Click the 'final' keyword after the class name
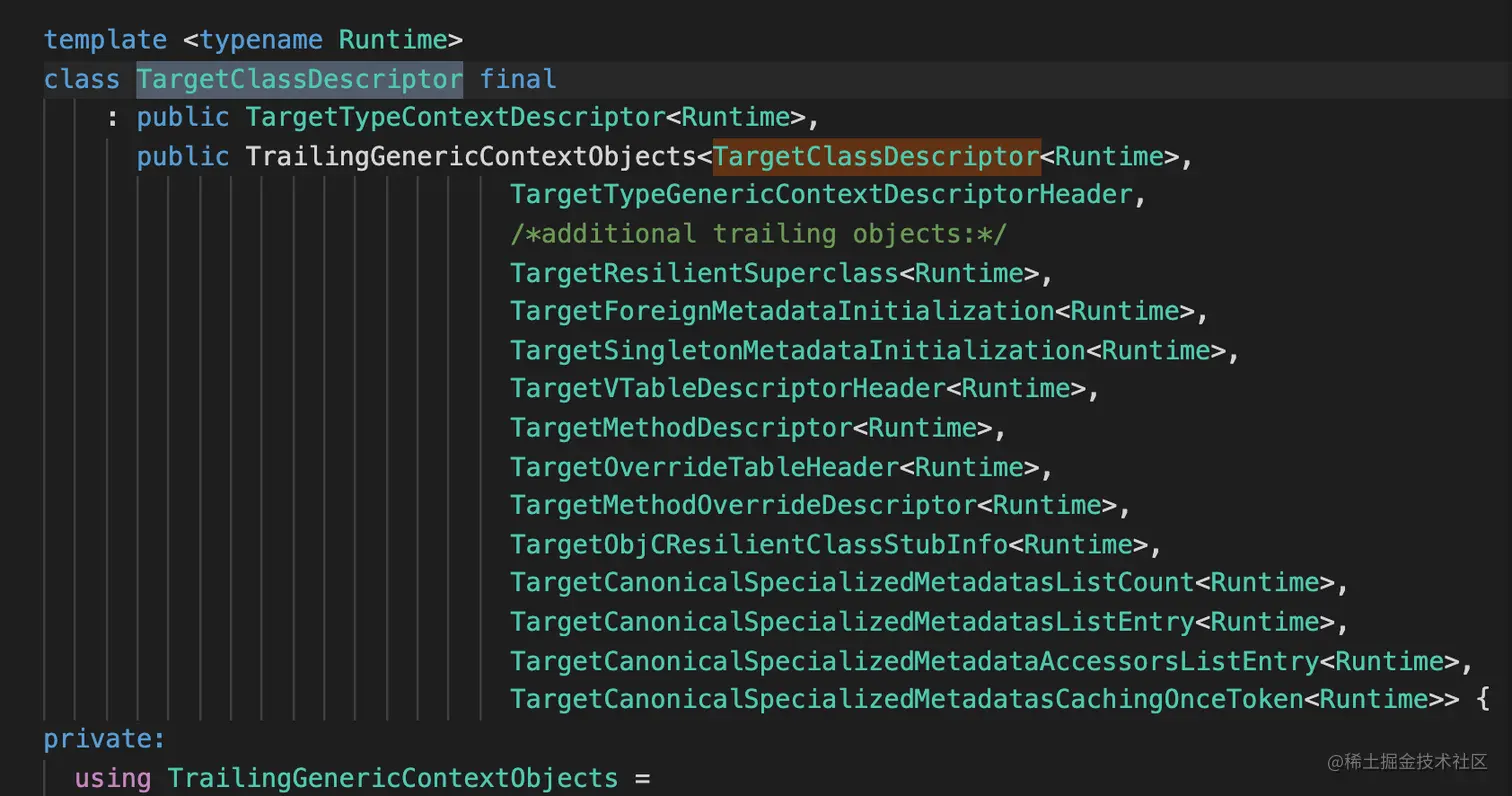The width and height of the screenshot is (1512, 796). tap(518, 78)
